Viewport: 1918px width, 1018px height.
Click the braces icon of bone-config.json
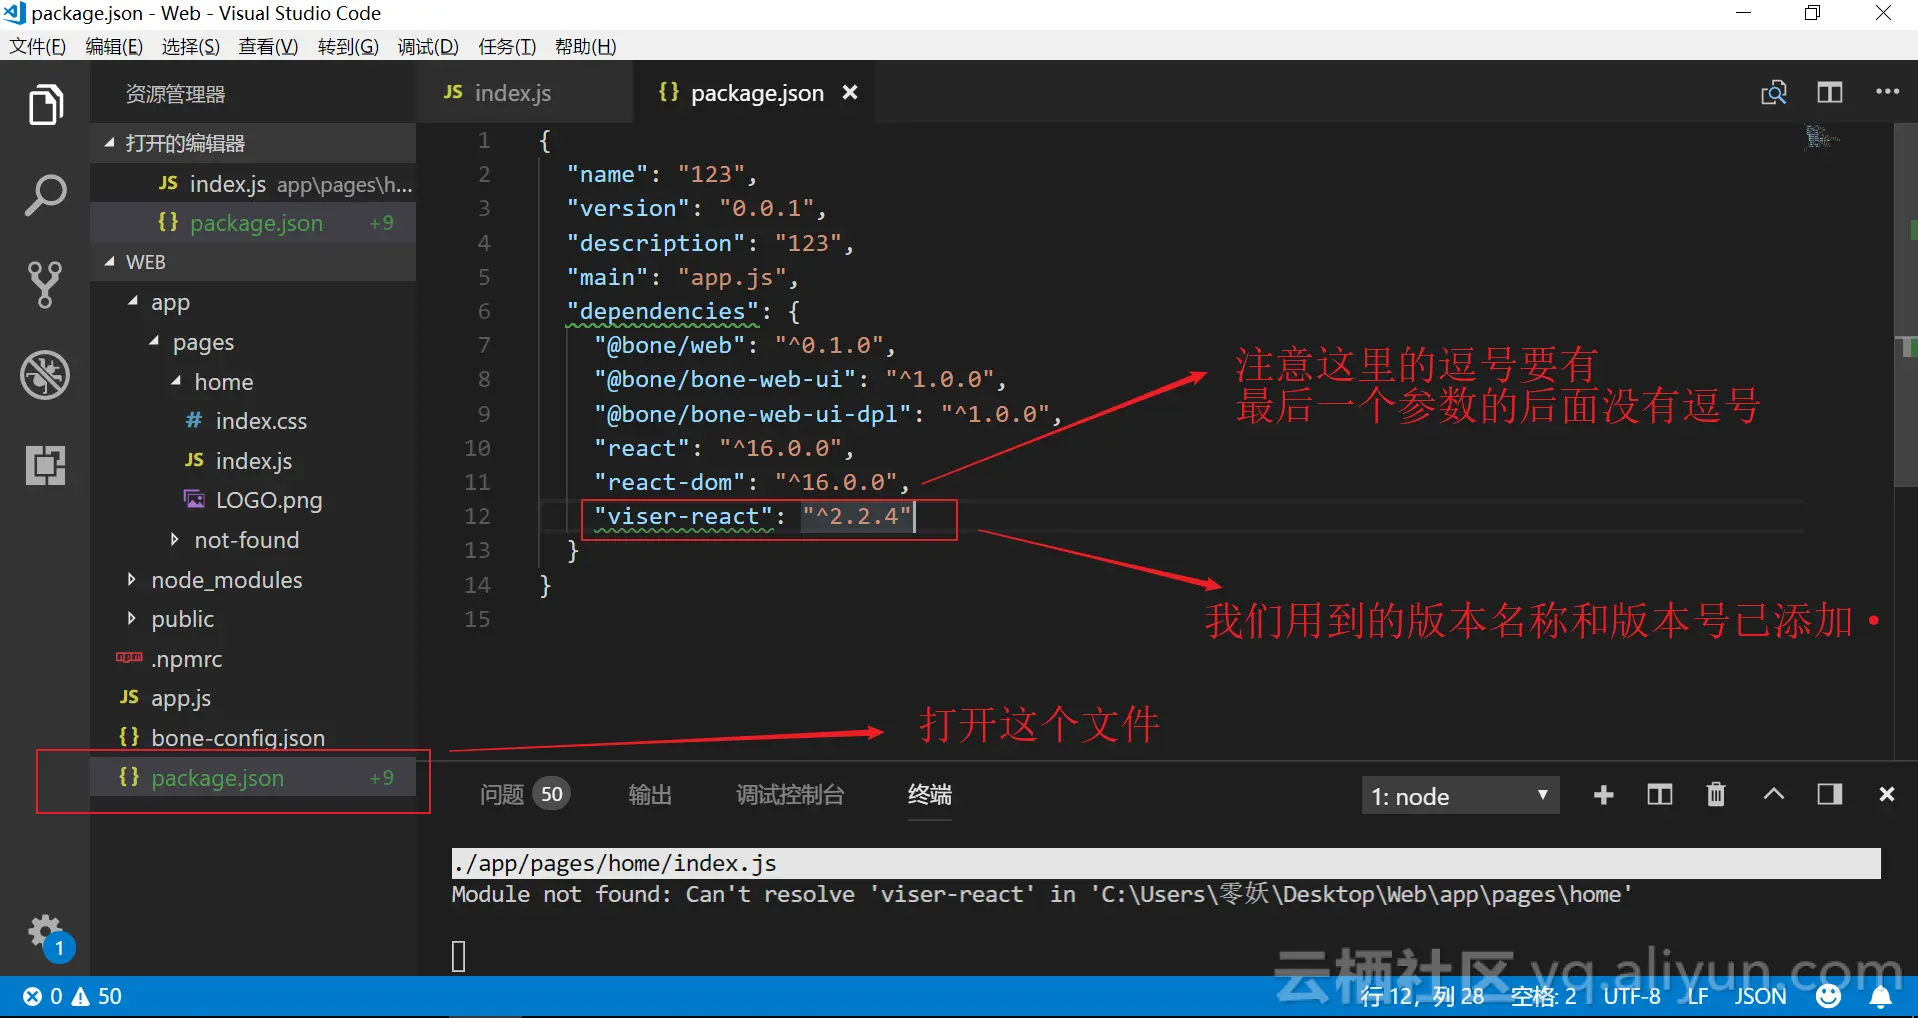pyautogui.click(x=129, y=737)
